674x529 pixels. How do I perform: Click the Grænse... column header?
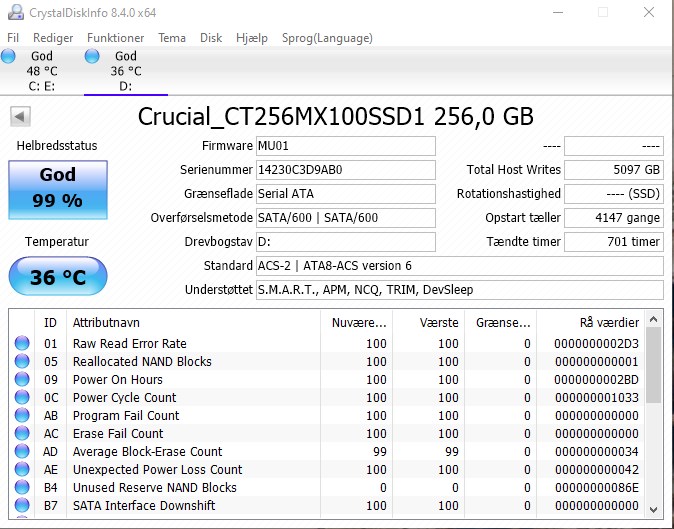point(500,323)
